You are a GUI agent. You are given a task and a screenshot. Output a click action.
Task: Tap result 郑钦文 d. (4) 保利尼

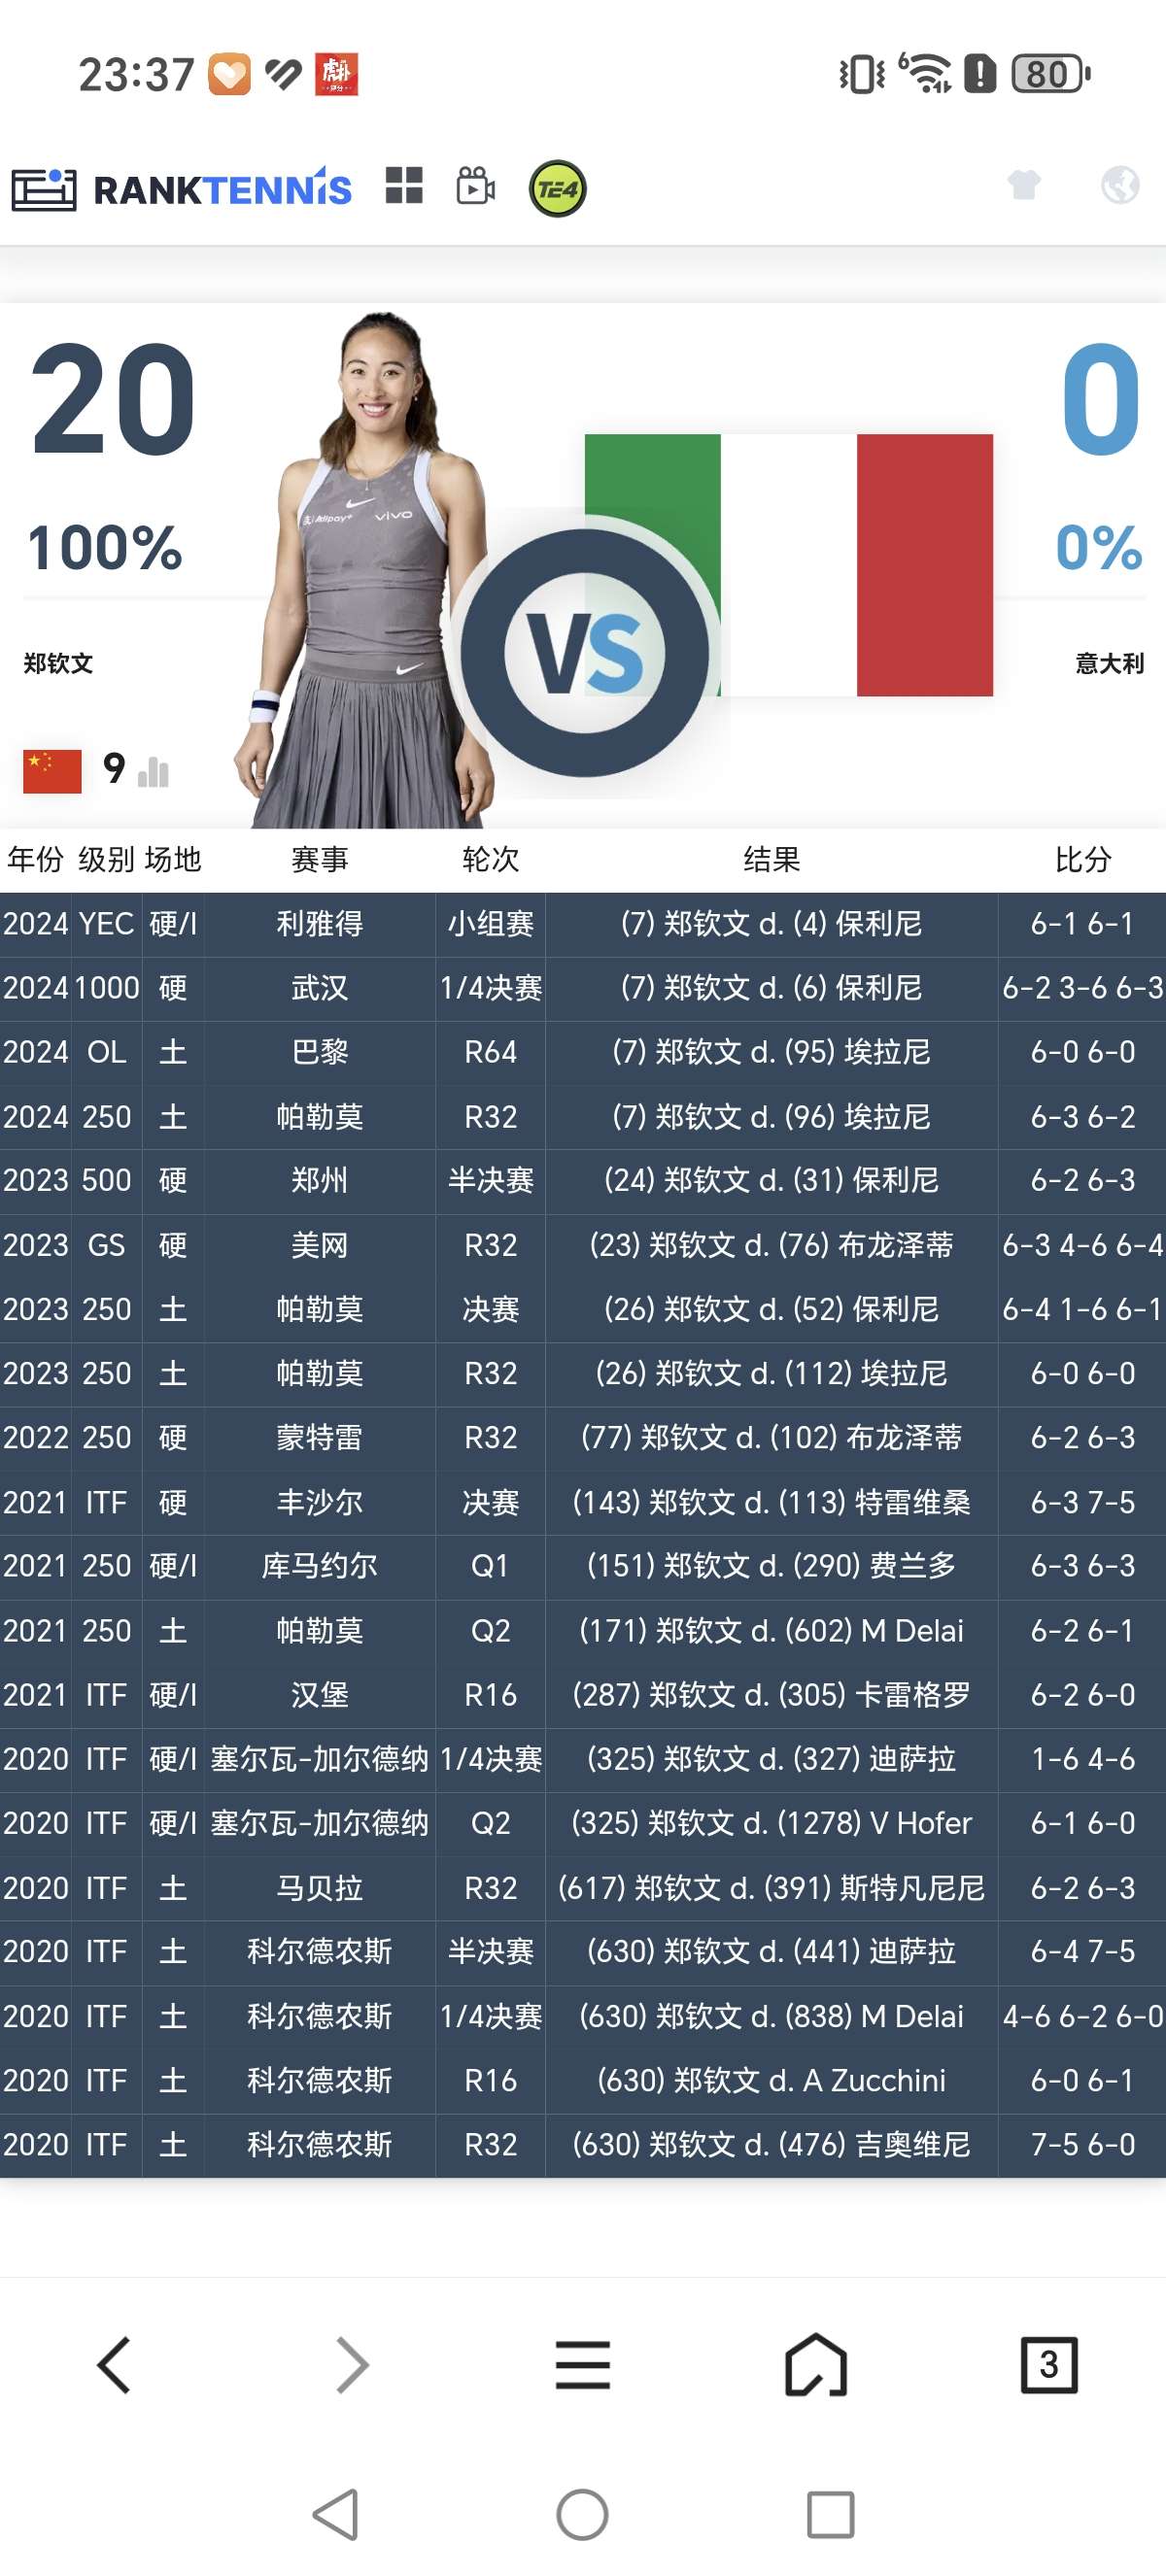tap(772, 923)
